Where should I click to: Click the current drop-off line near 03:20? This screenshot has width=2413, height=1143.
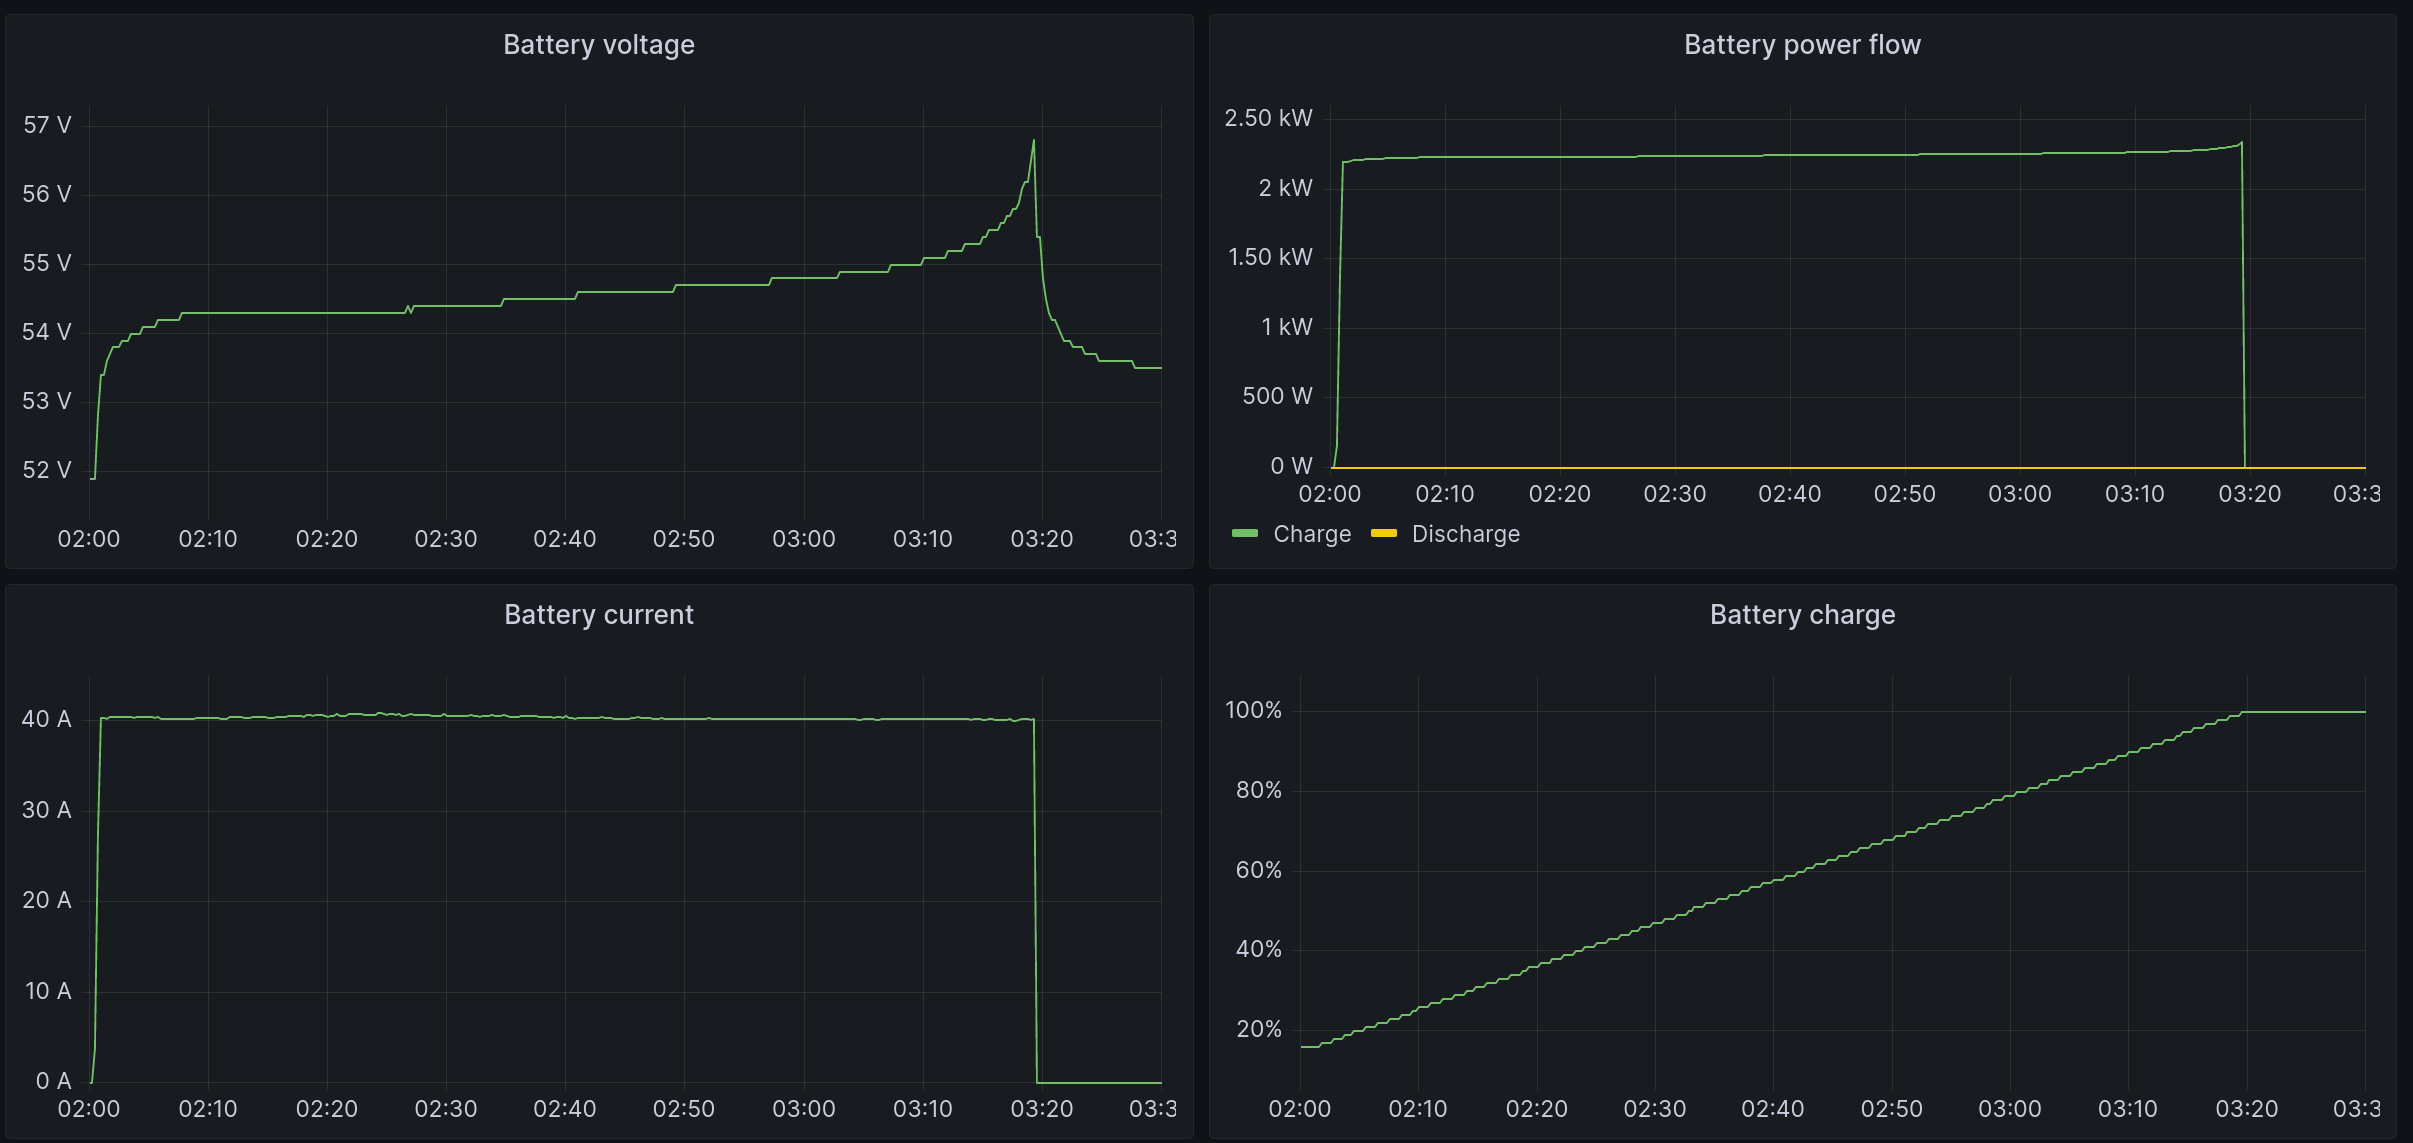[x=1035, y=900]
